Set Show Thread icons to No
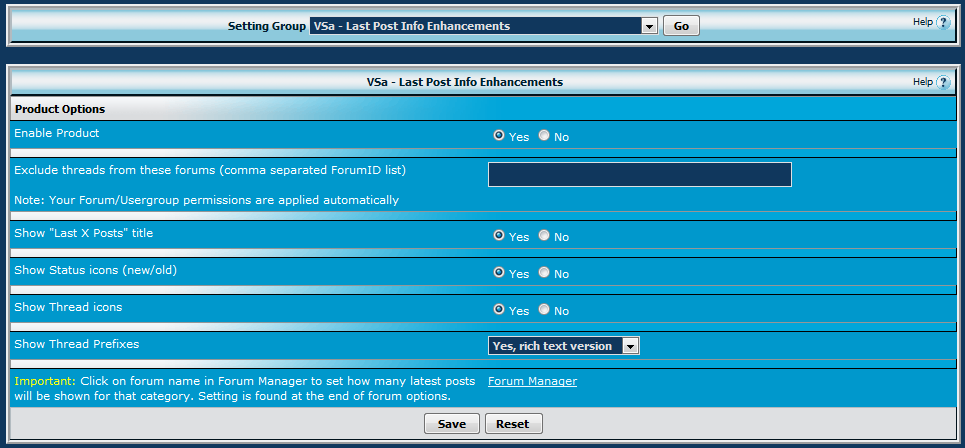The width and height of the screenshot is (965, 448). [x=544, y=310]
